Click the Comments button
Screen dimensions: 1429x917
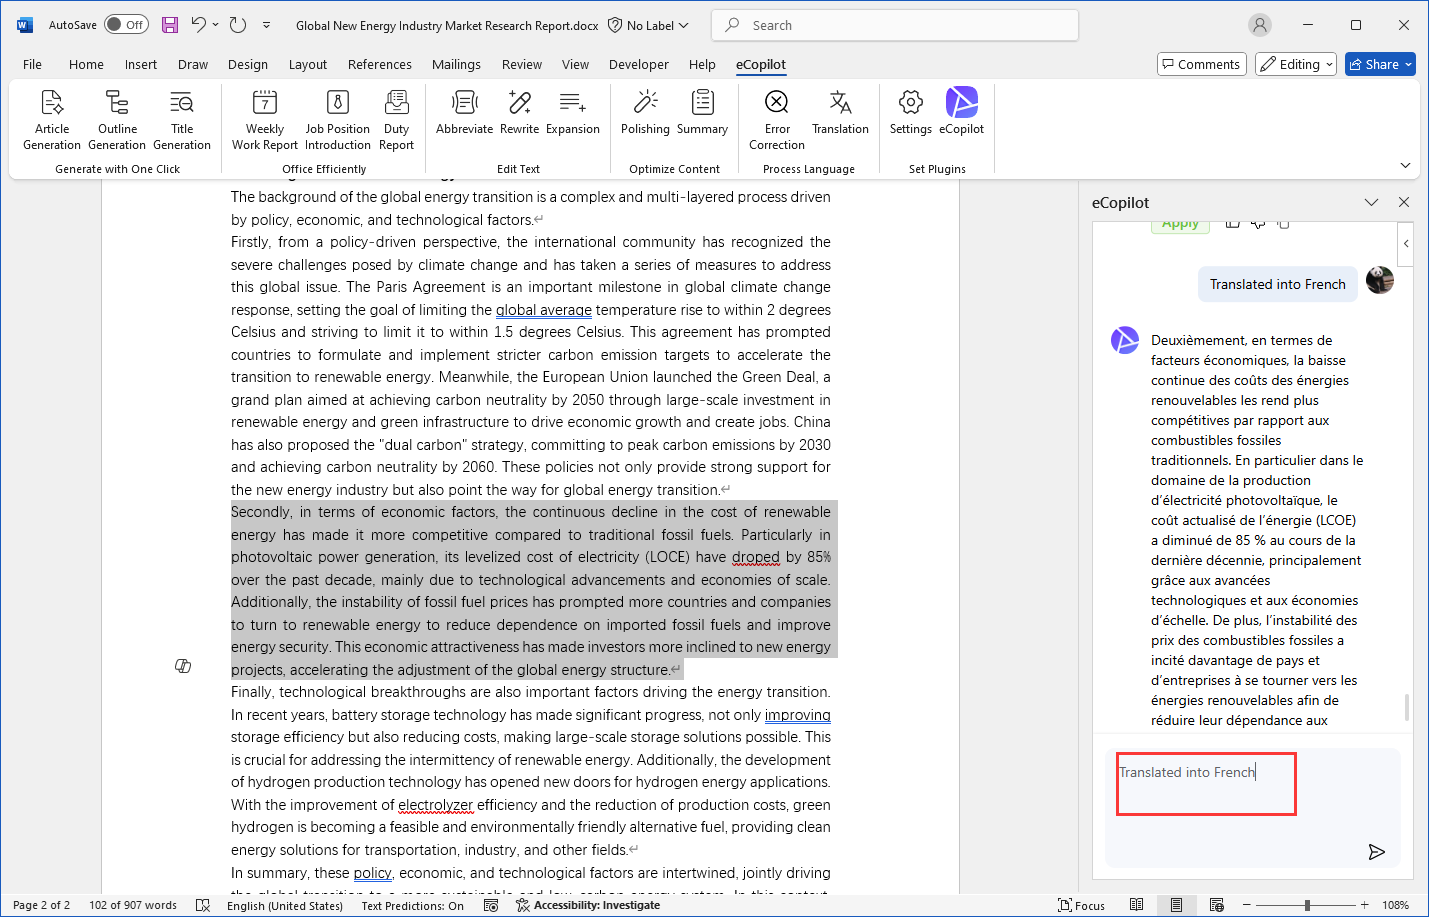coord(1201,64)
